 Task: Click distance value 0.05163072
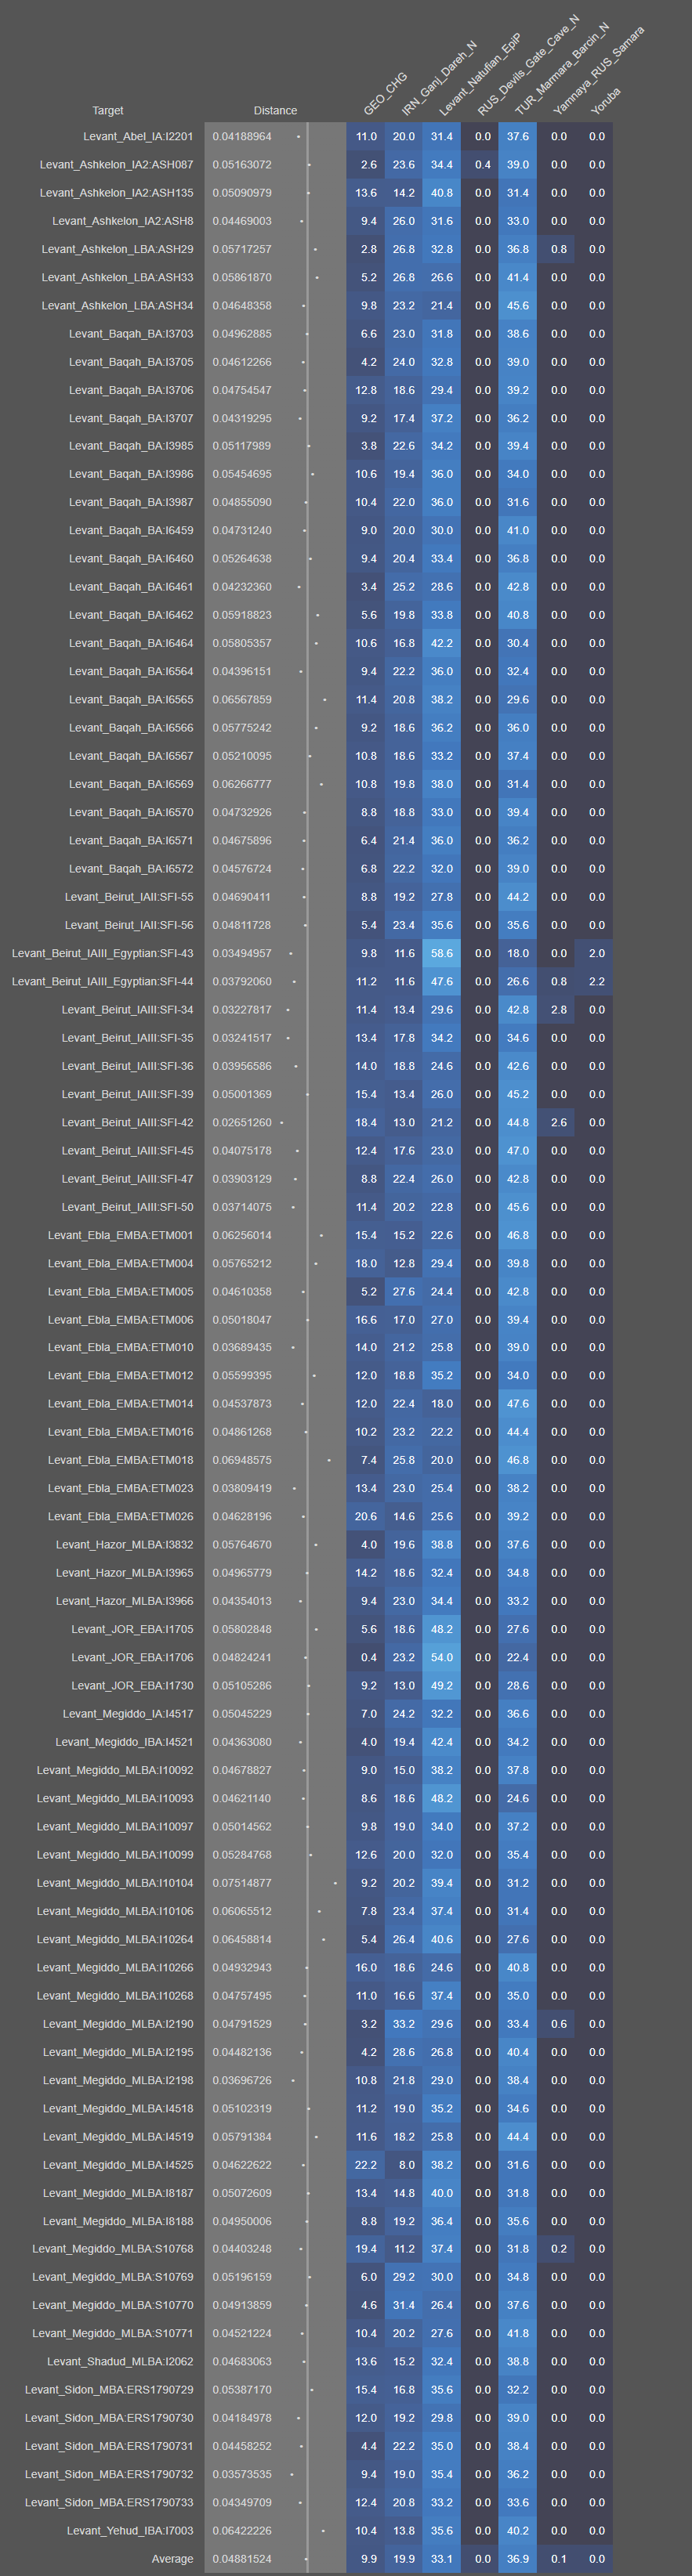point(242,165)
